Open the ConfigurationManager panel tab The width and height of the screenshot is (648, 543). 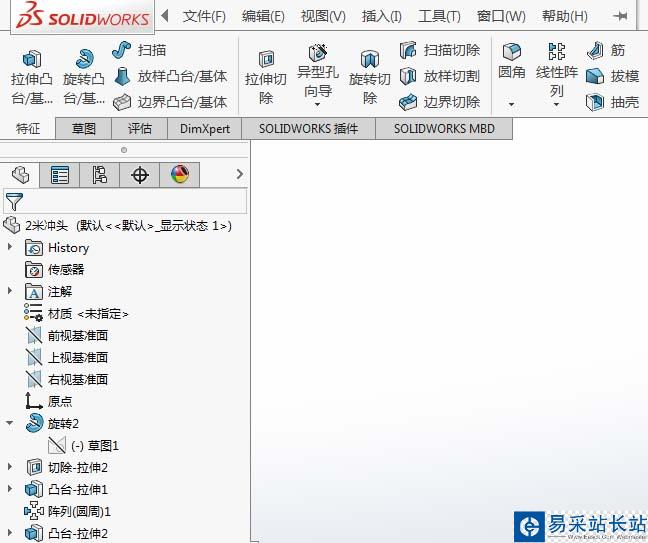tap(100, 175)
